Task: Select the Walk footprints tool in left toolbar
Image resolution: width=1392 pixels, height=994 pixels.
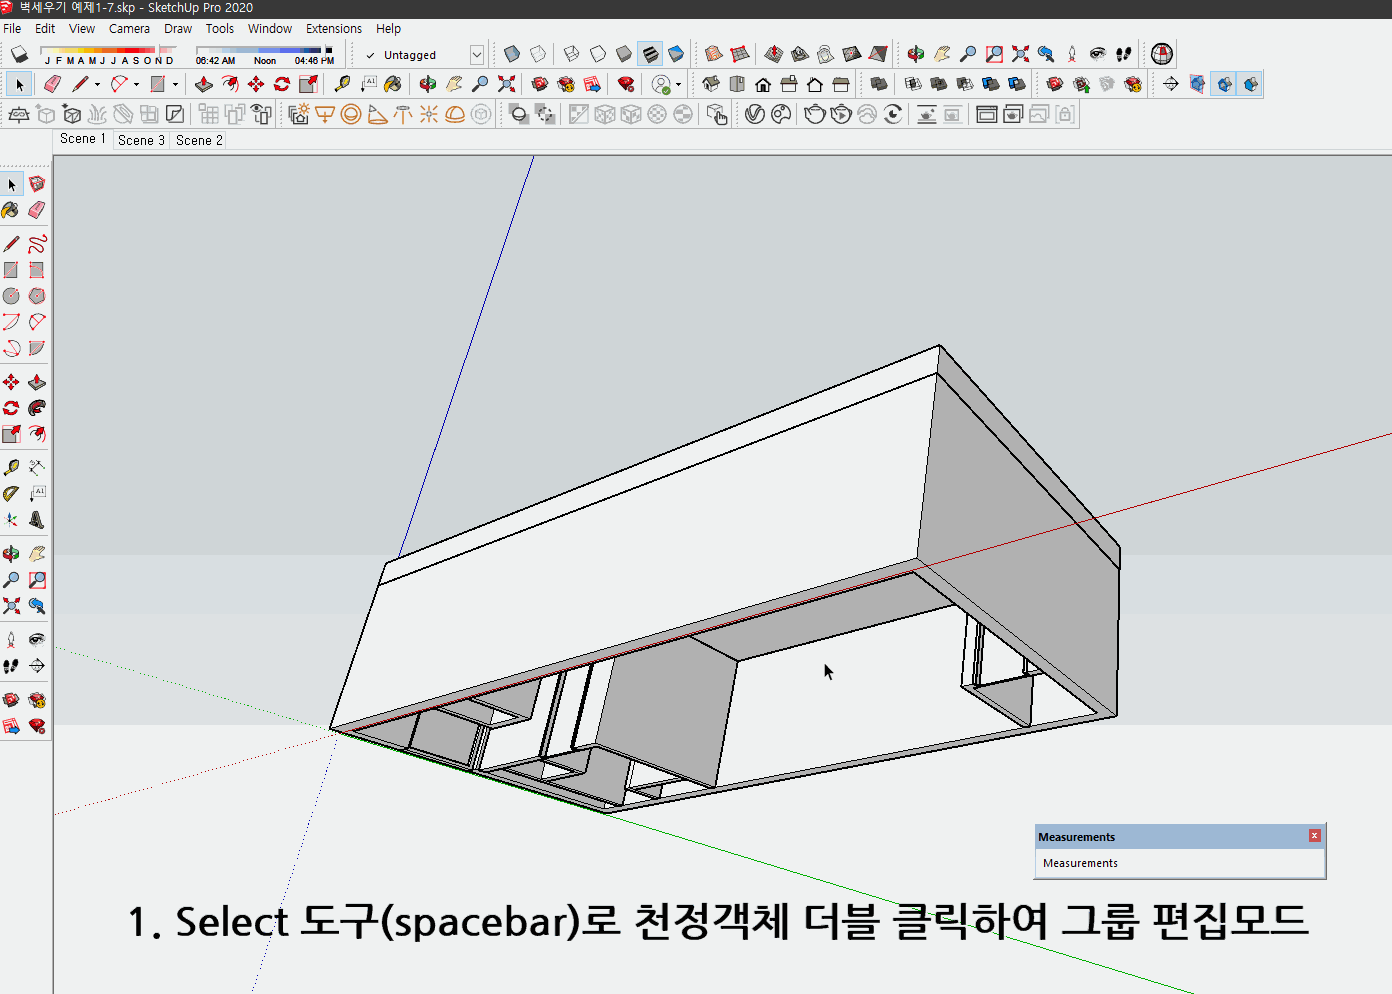Action: click(11, 666)
